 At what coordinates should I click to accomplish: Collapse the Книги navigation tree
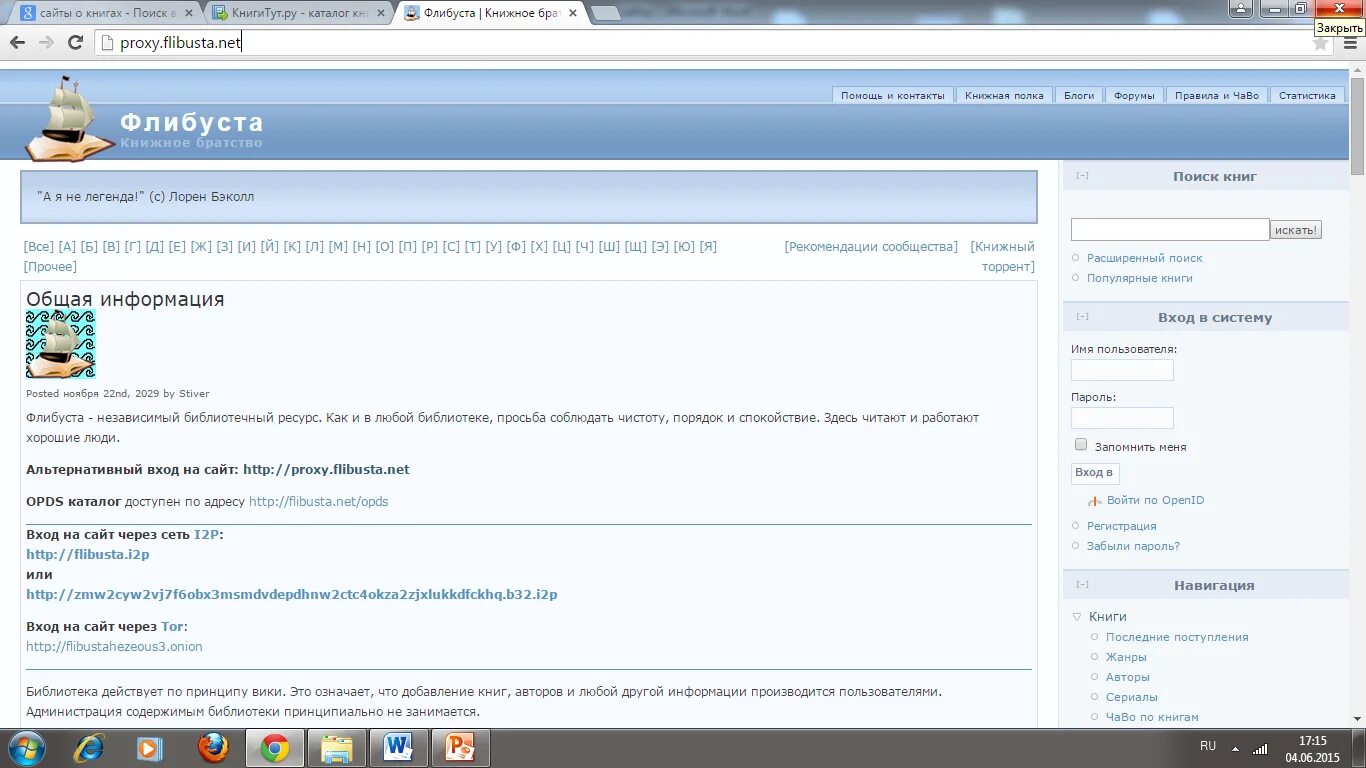coord(1077,617)
